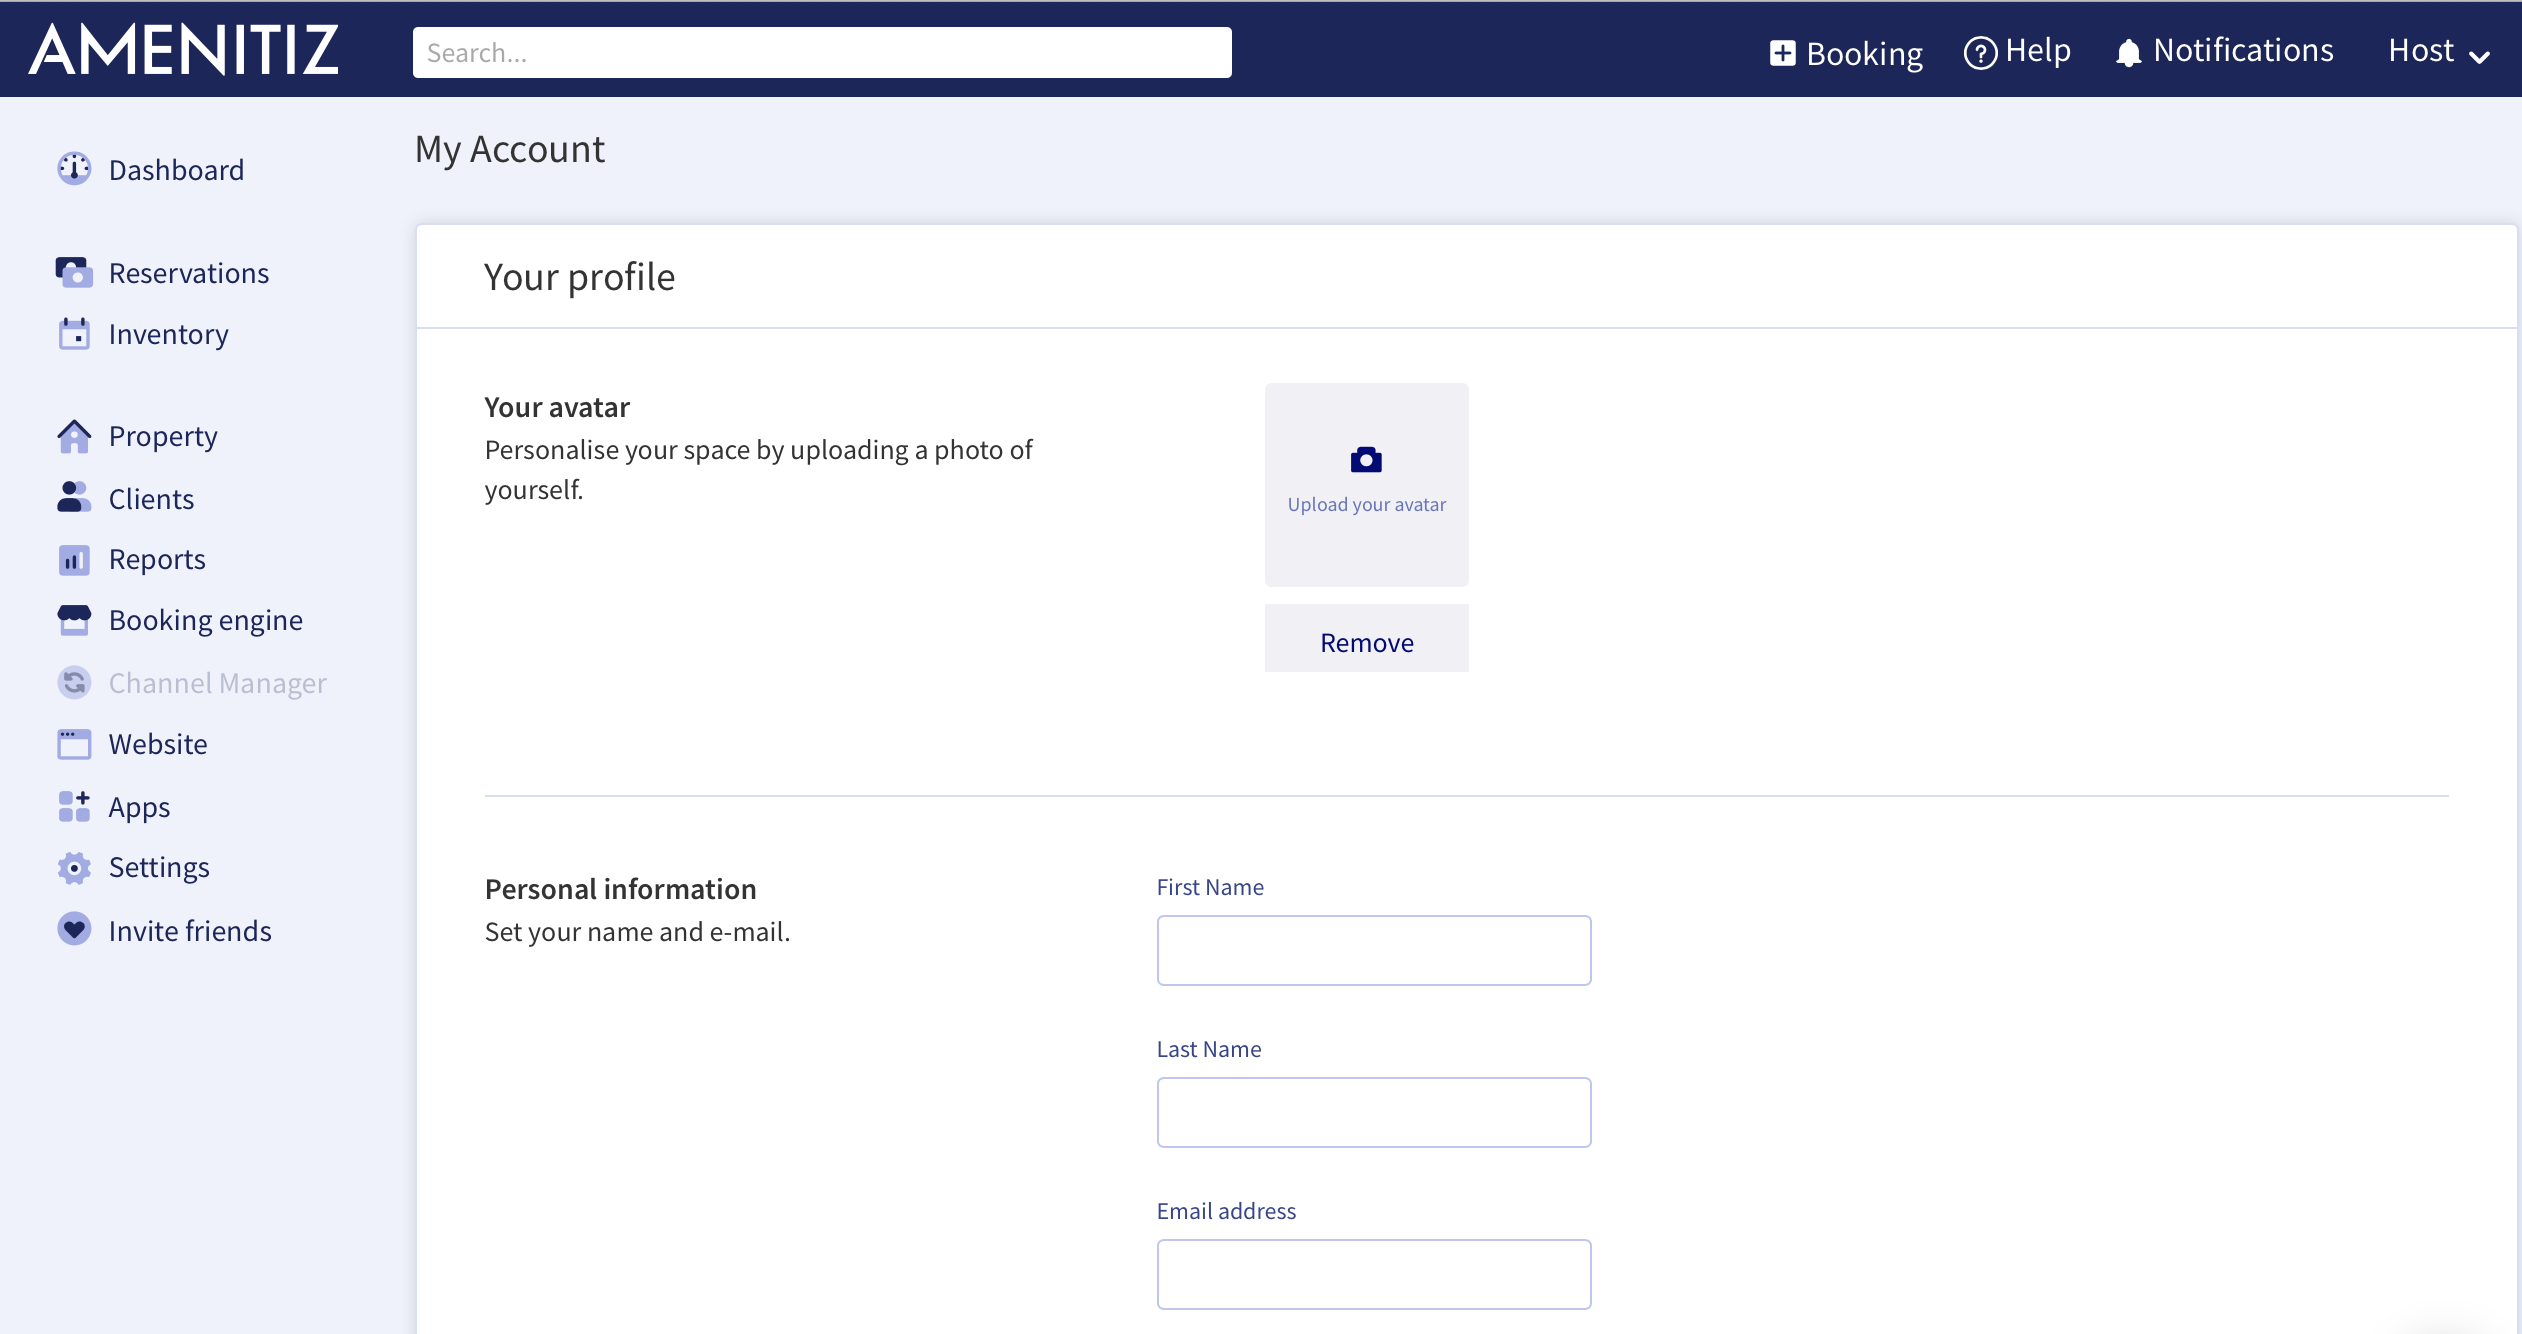This screenshot has width=2522, height=1334.
Task: Click the Property house icon
Action: coord(74,436)
